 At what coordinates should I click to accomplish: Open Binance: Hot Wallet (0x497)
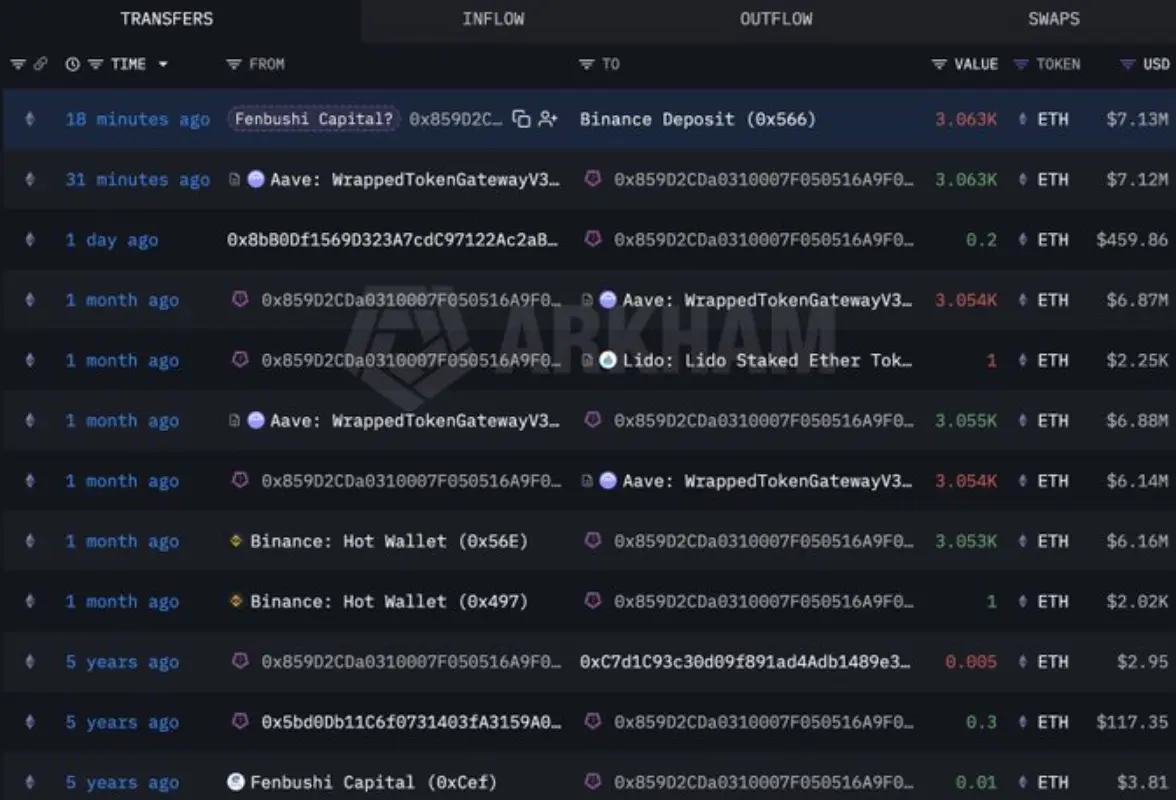click(388, 601)
